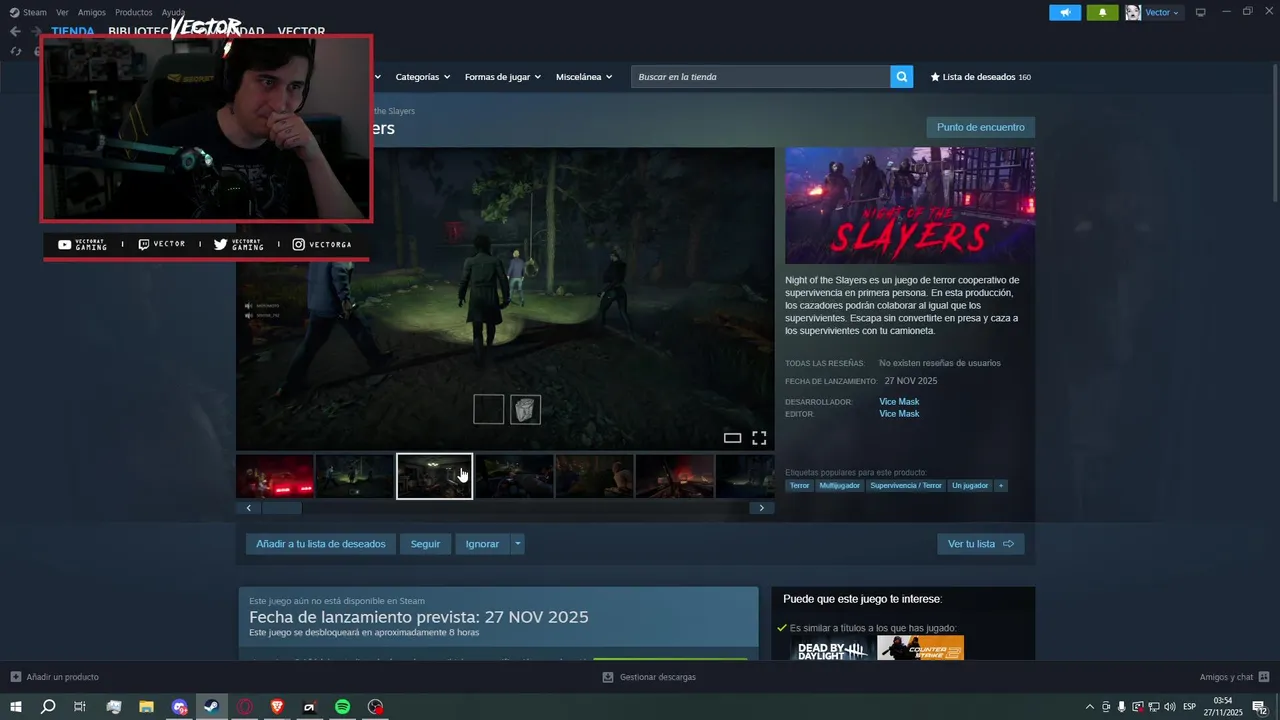1280x720 pixels.
Task: Open developer Vice Mask link
Action: point(899,402)
